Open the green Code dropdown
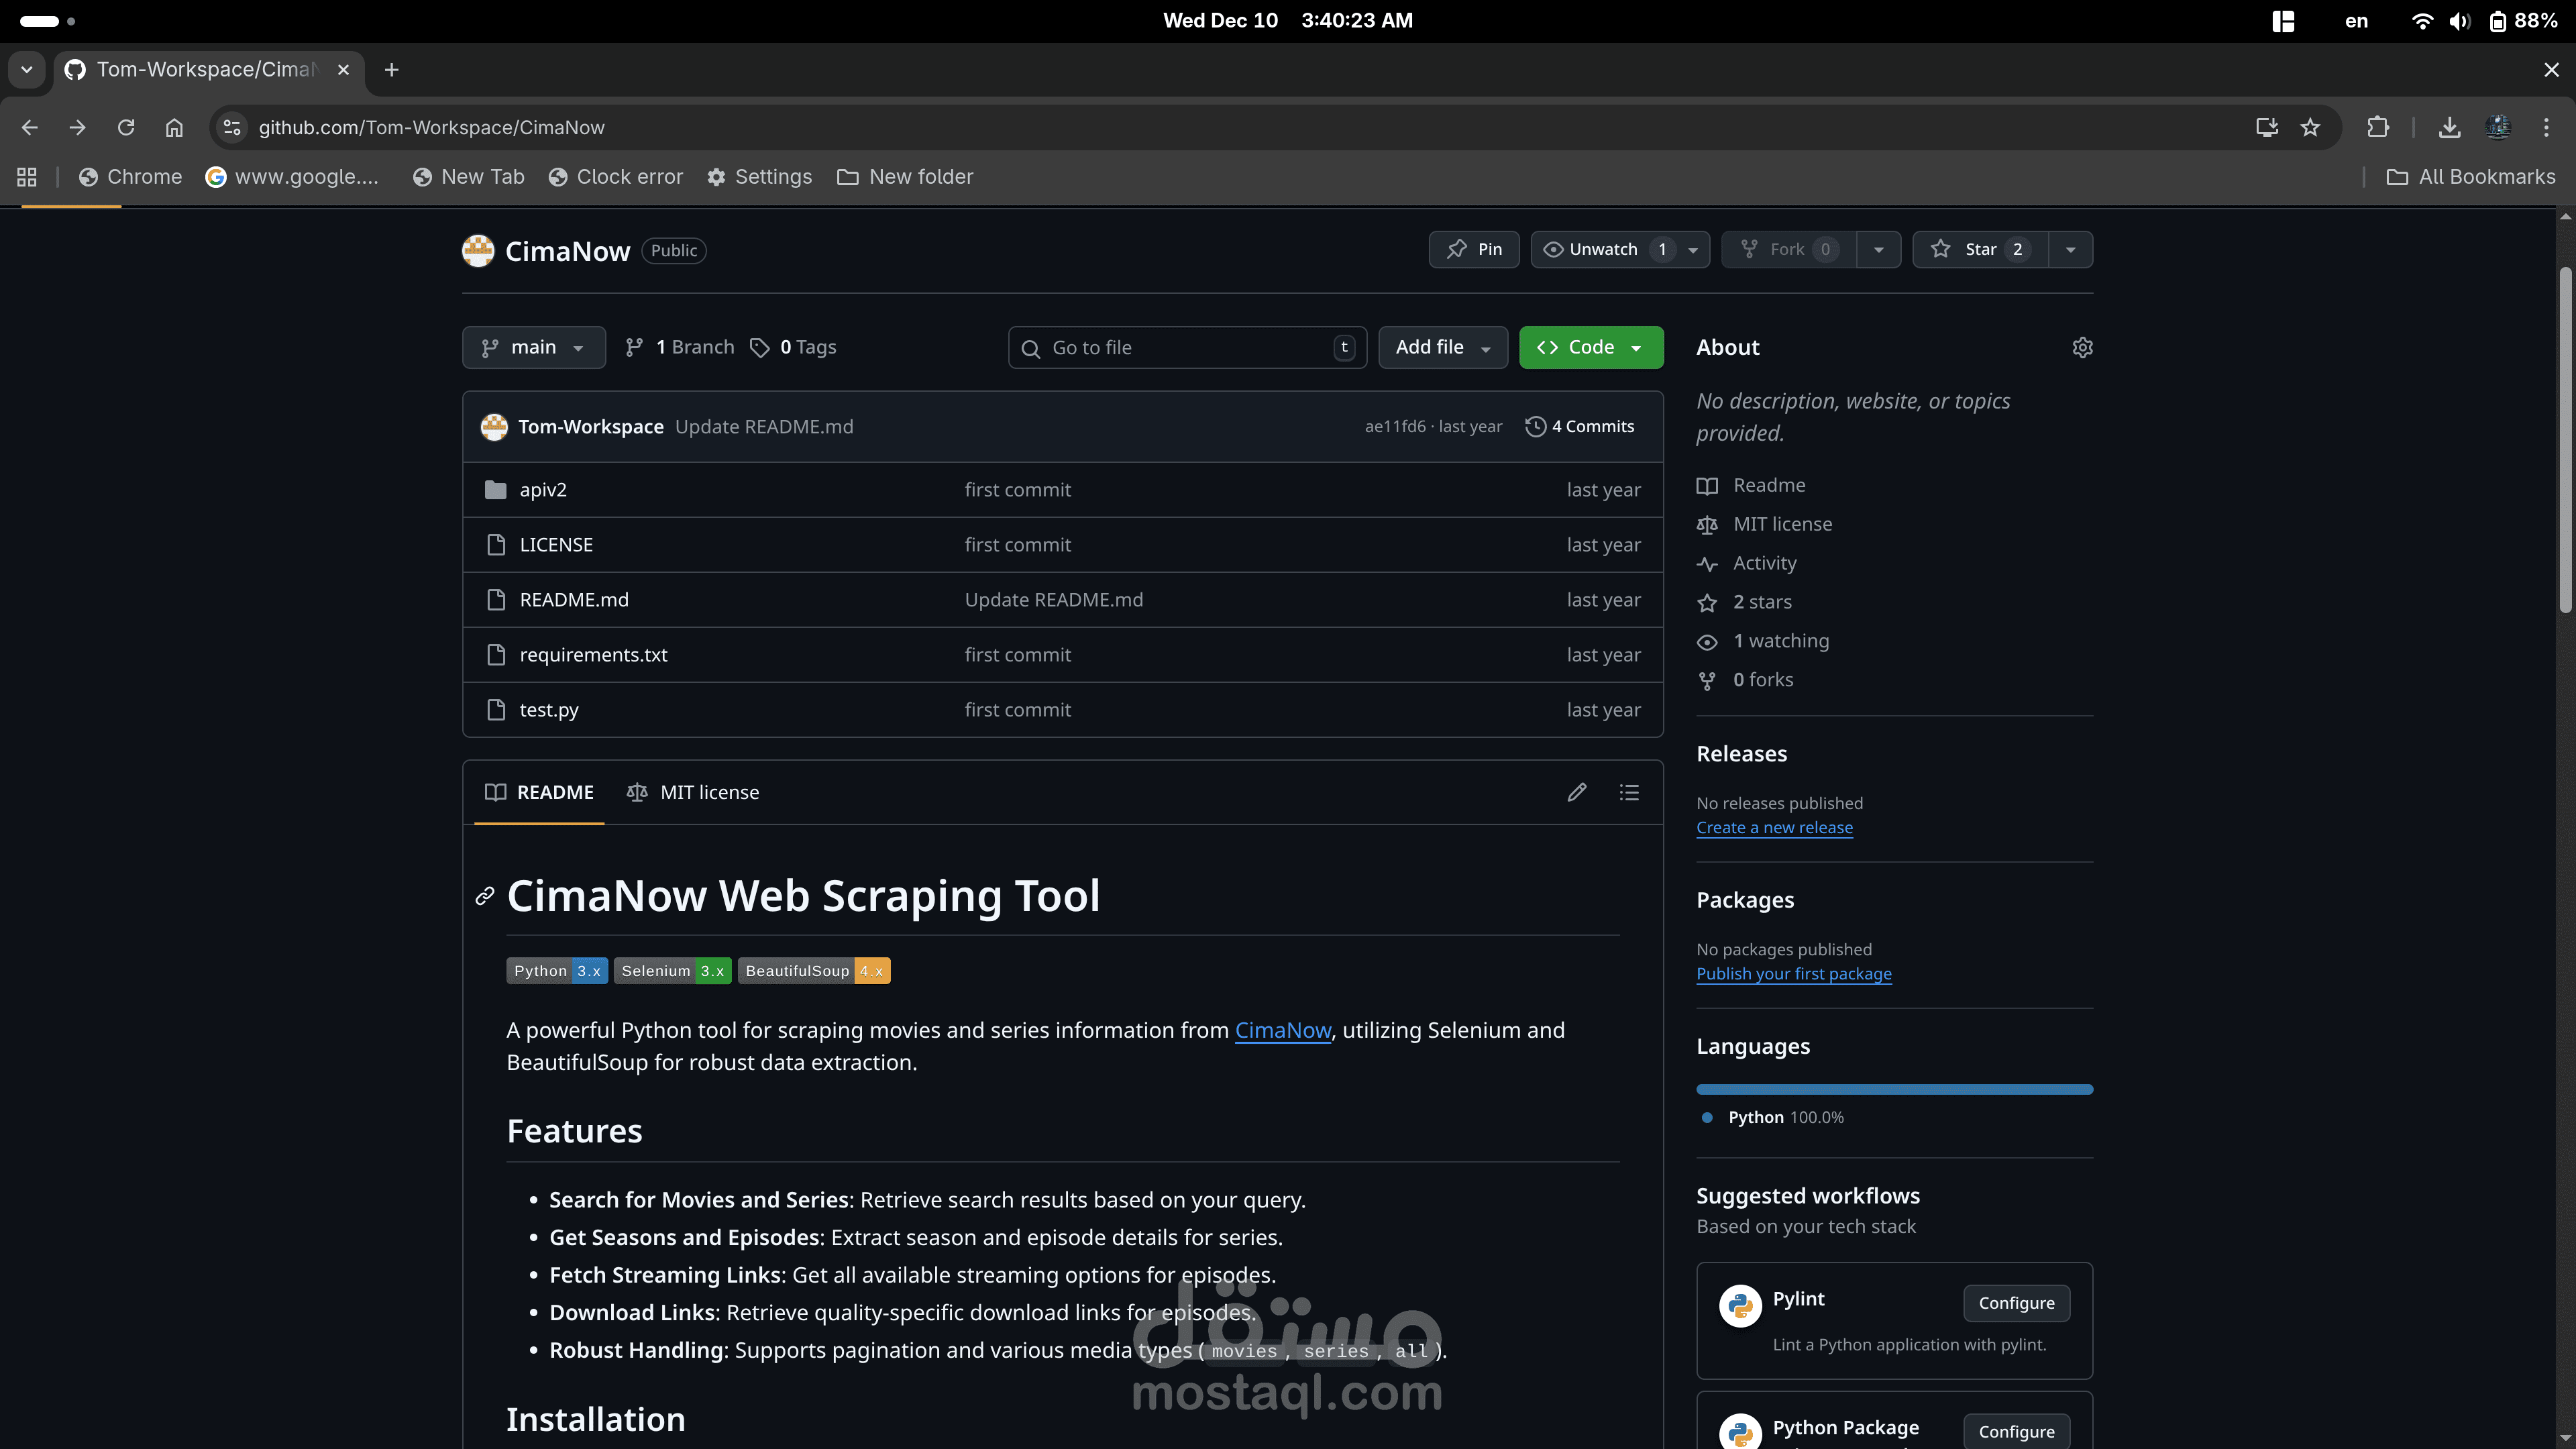Screen dimensions: 2576x1449 [1590, 346]
